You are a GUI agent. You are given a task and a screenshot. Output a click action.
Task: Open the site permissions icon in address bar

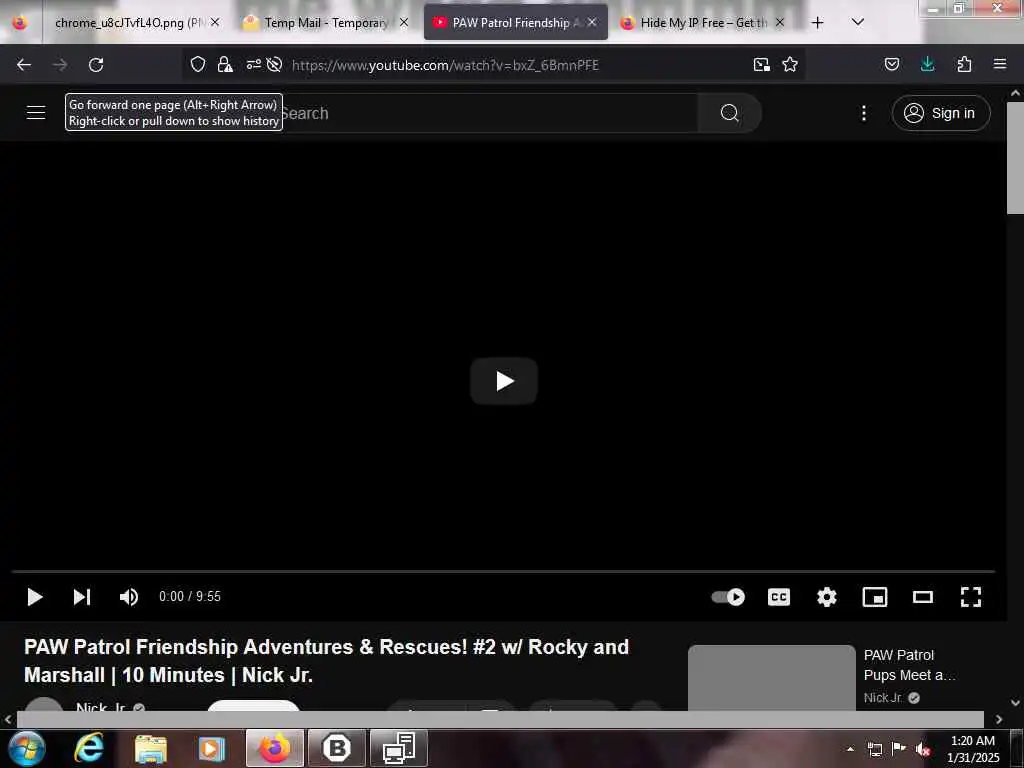[253, 64]
